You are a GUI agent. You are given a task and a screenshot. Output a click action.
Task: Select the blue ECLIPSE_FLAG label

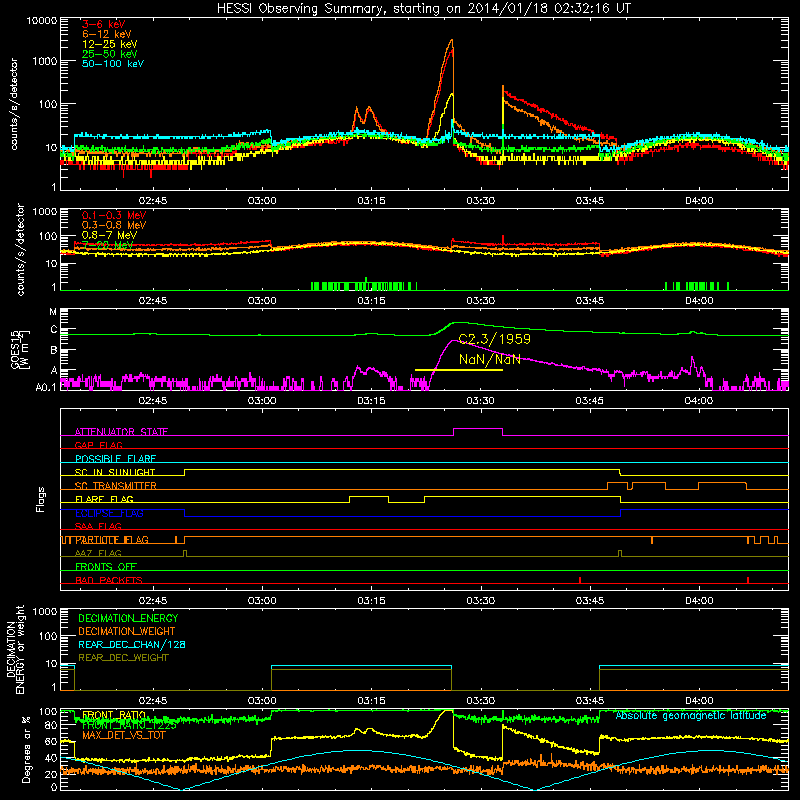pyautogui.click(x=109, y=513)
